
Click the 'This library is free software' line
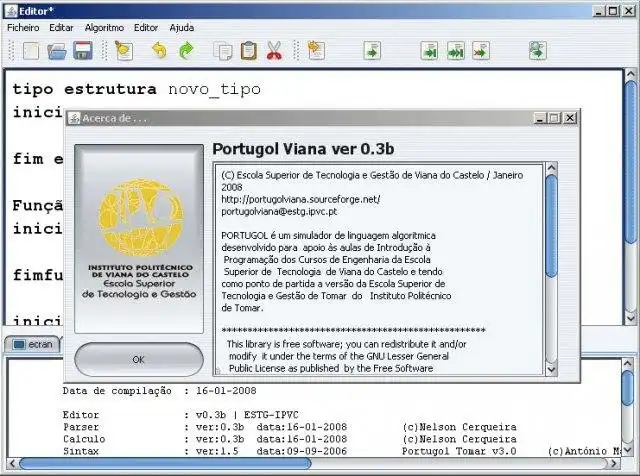point(347,344)
